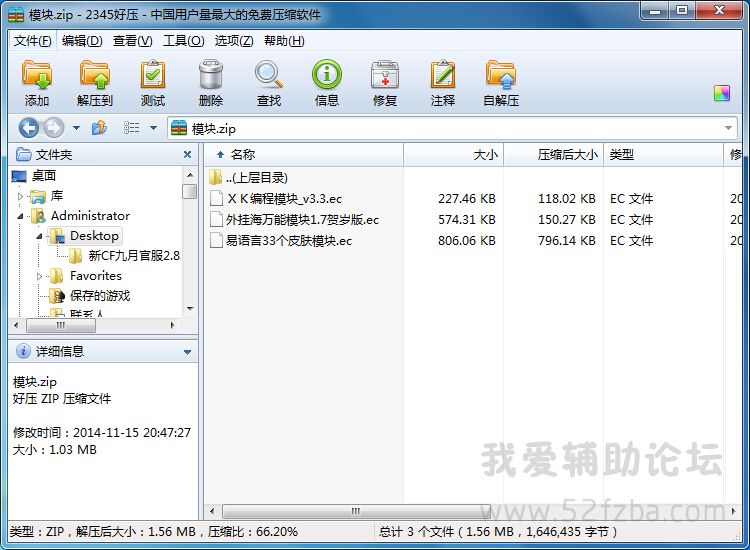Screen dimensions: 750x550
Task: Close the 文件夹 folder panel
Action: 188,154
